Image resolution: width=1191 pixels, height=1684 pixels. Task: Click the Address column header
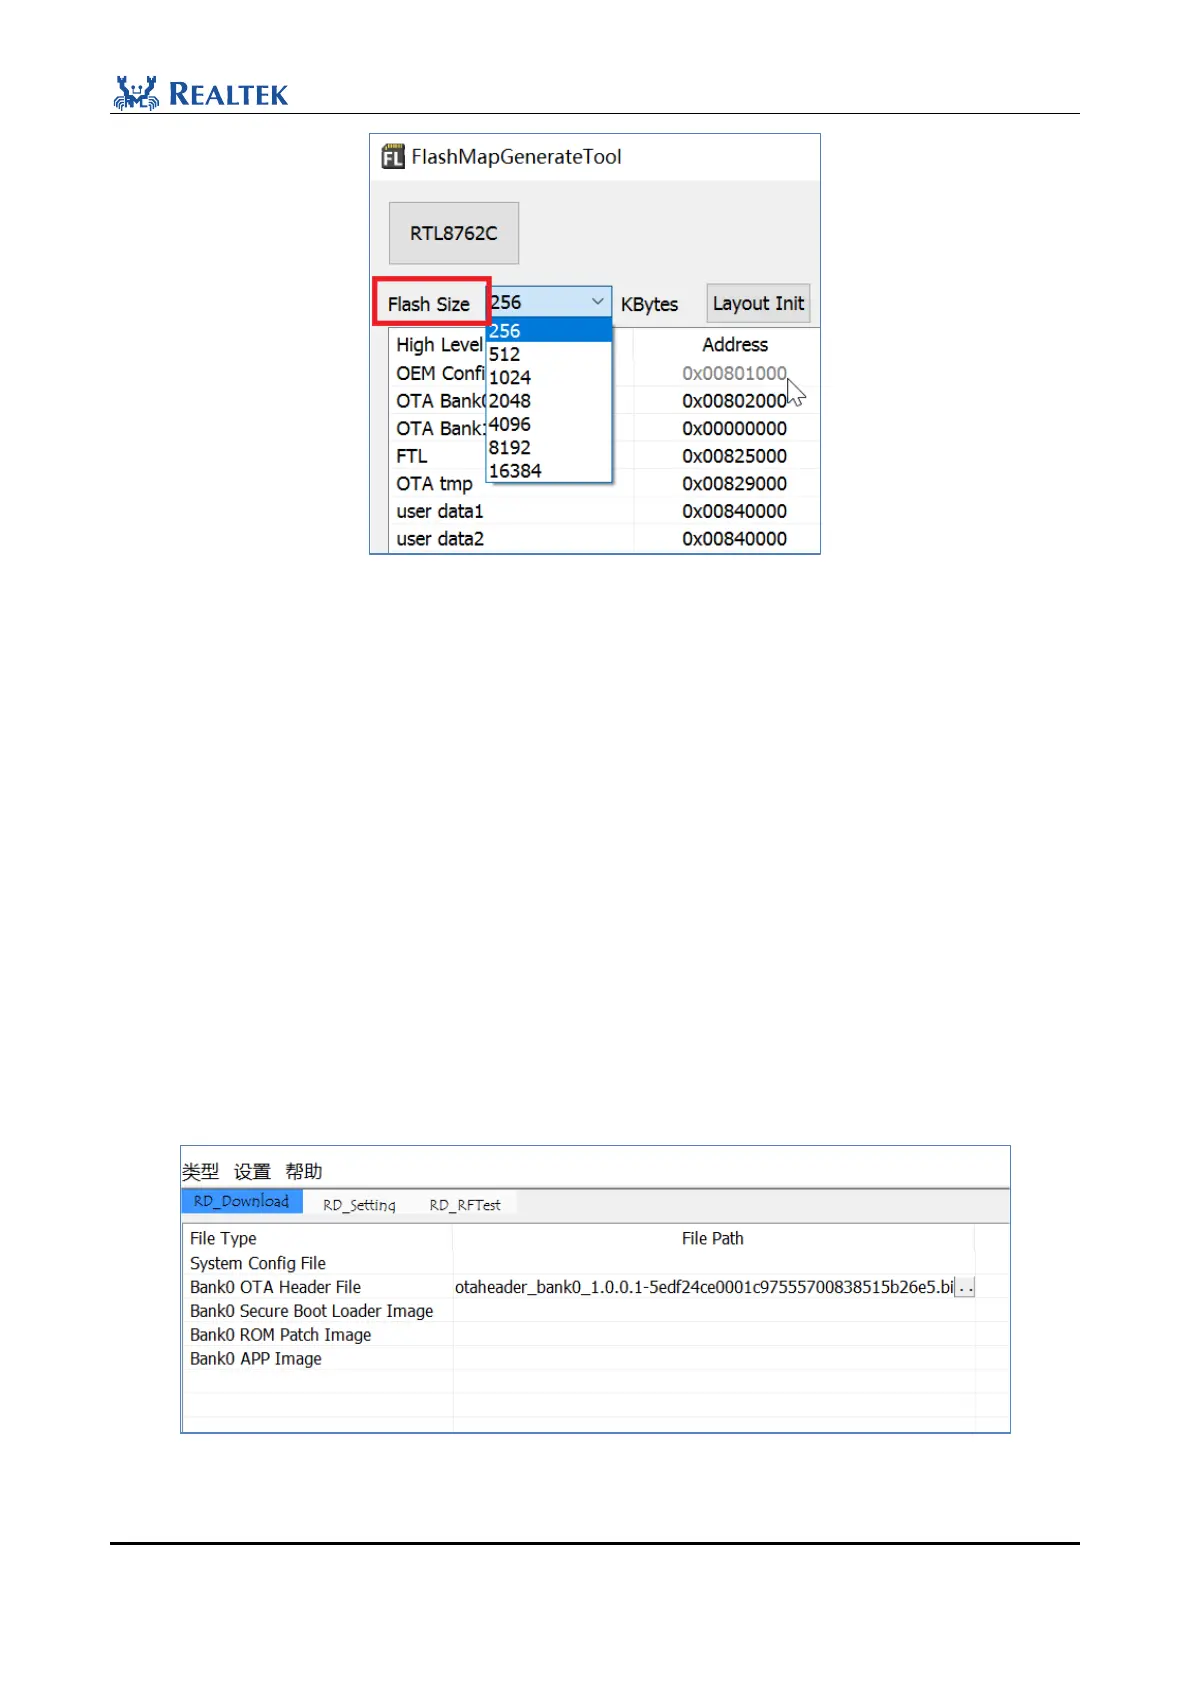(x=735, y=344)
